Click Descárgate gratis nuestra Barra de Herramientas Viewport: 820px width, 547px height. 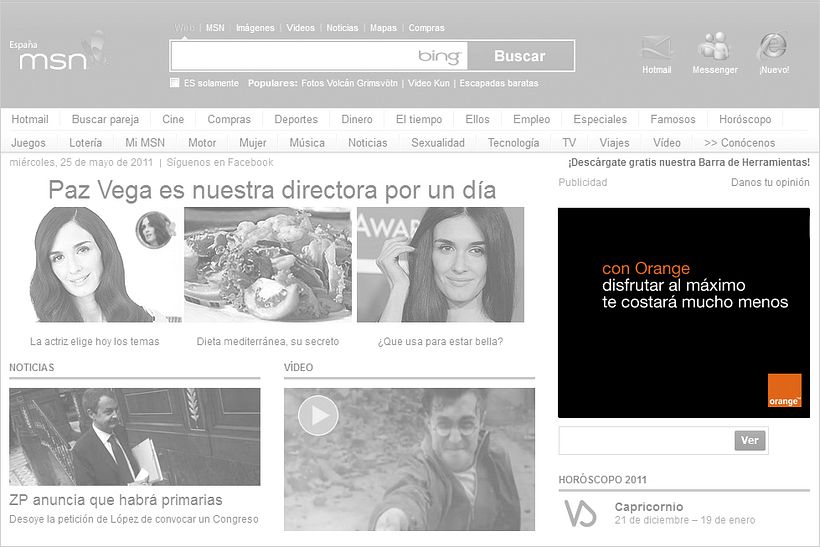tap(689, 163)
